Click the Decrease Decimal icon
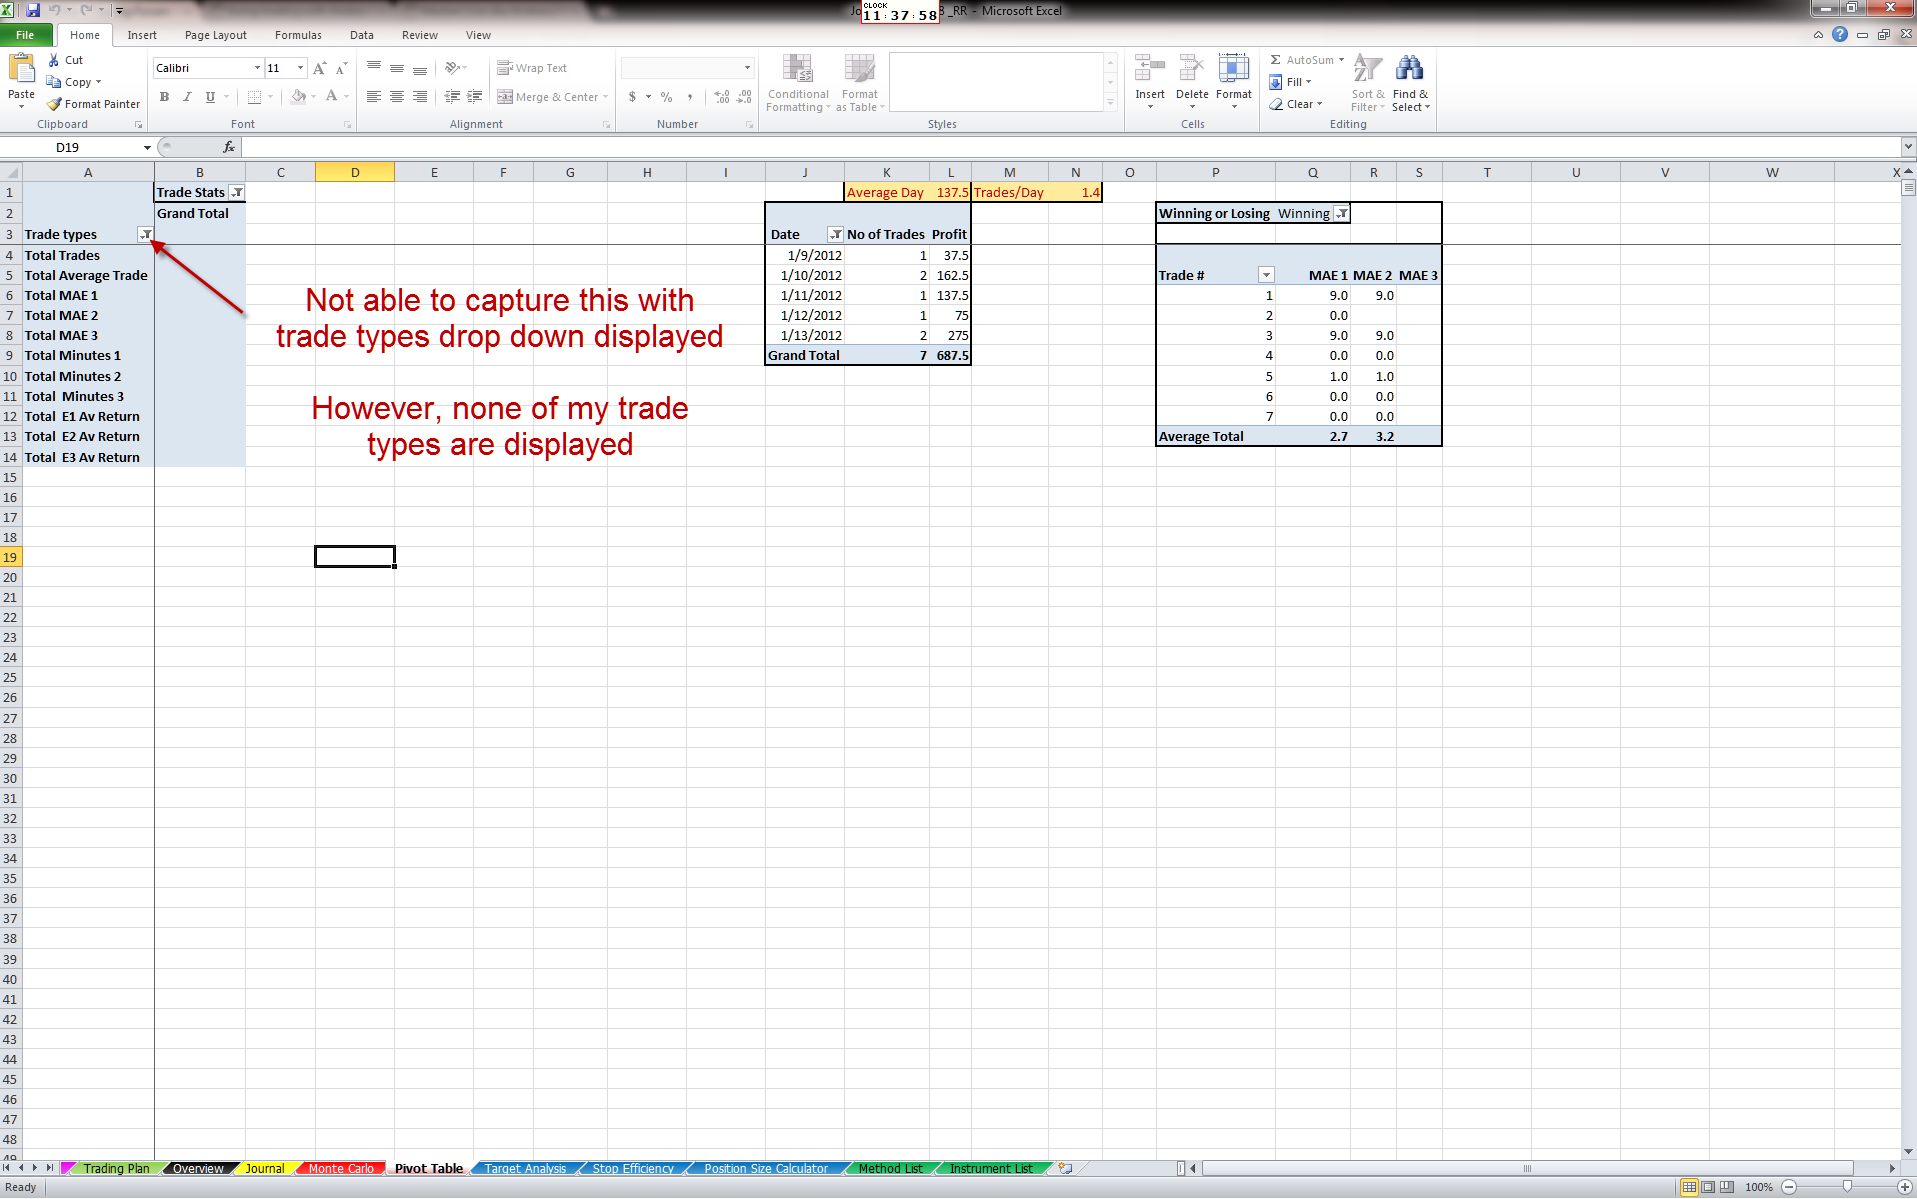1917x1199 pixels. (744, 97)
